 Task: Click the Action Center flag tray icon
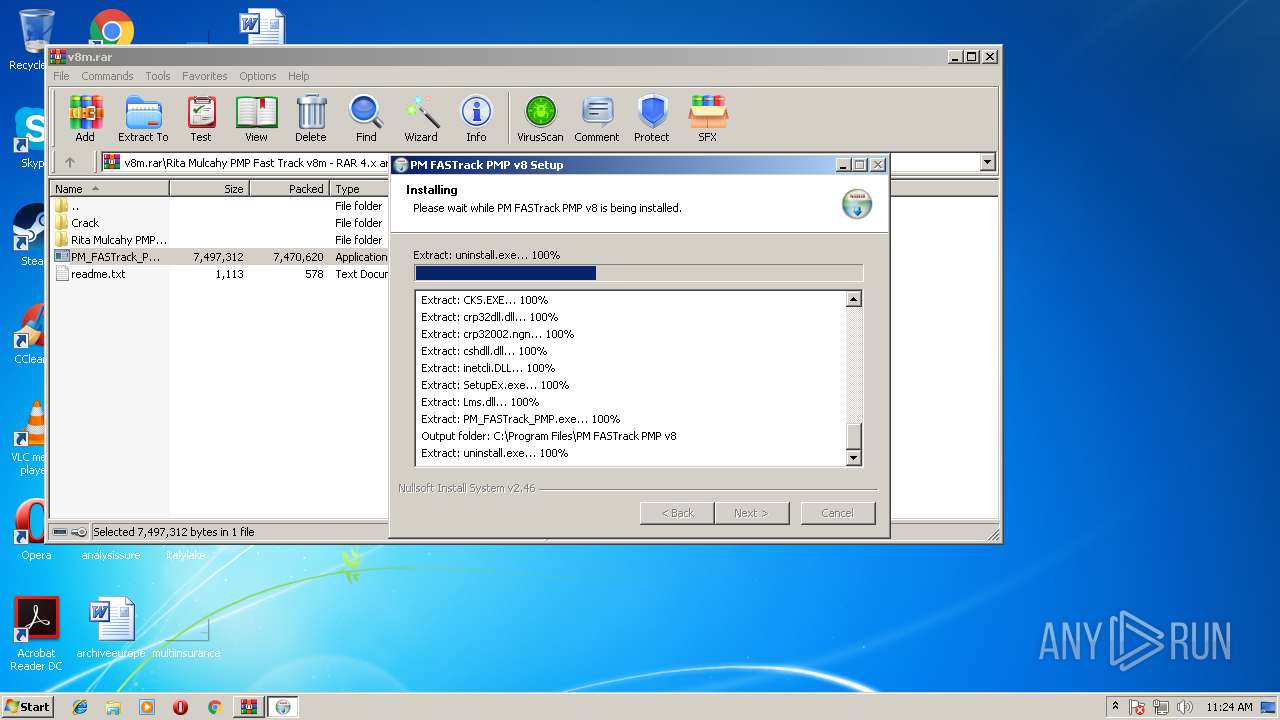pyautogui.click(x=1137, y=707)
